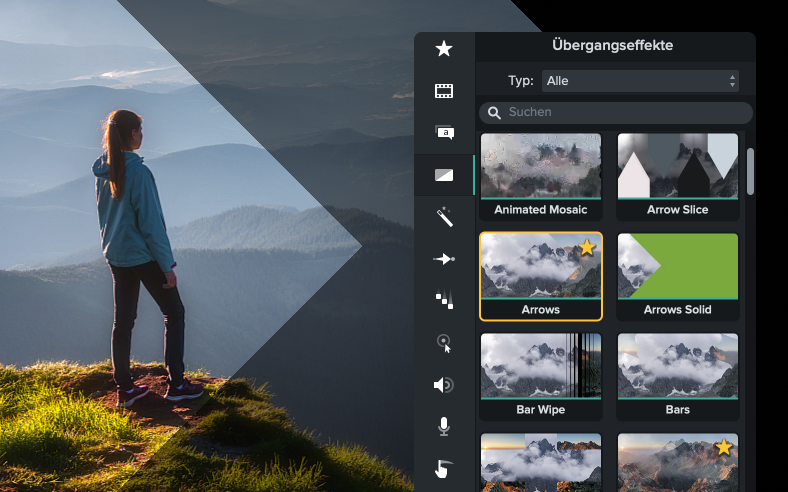Select the Transitions sidebar icon

click(x=444, y=175)
